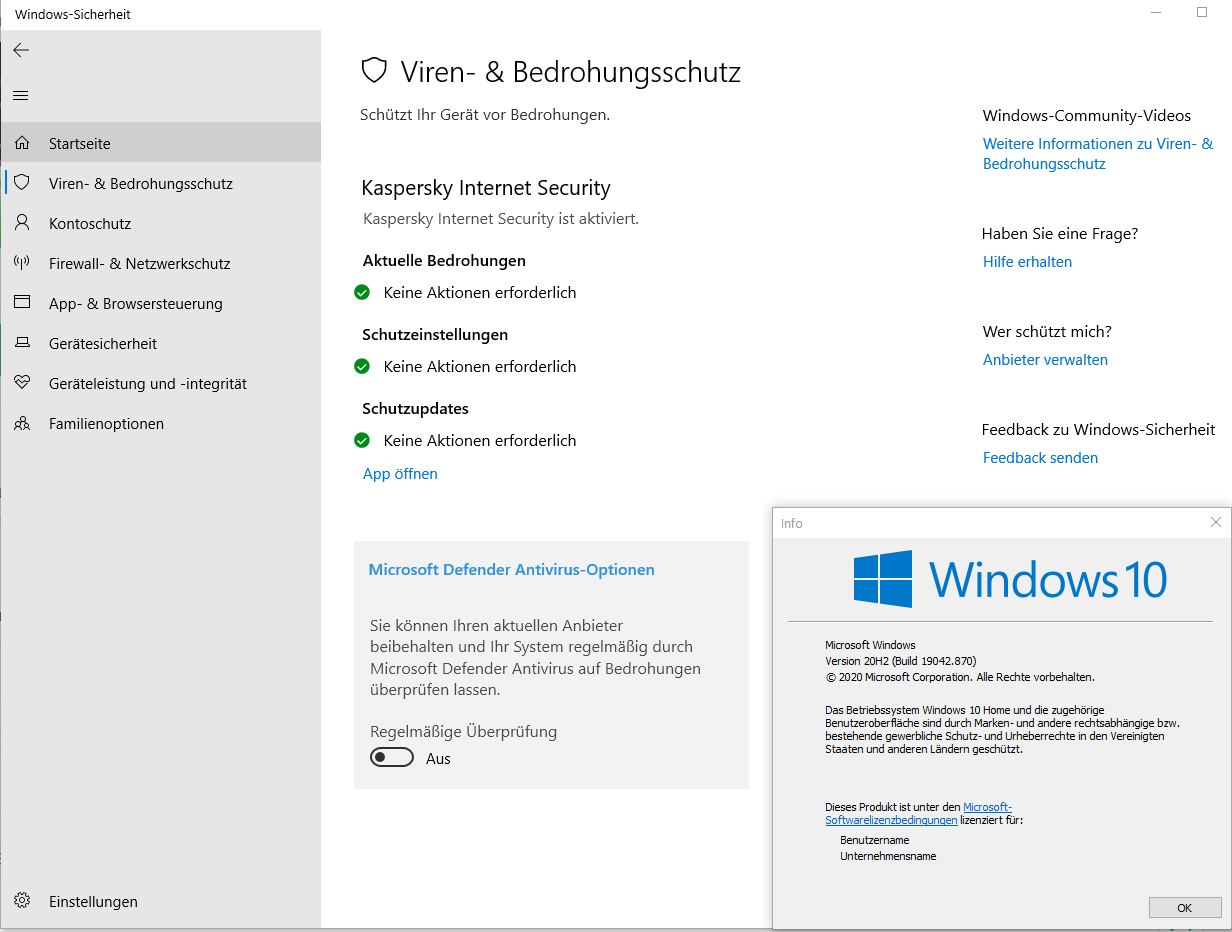Click Anbieter verwalten link

coord(1045,360)
